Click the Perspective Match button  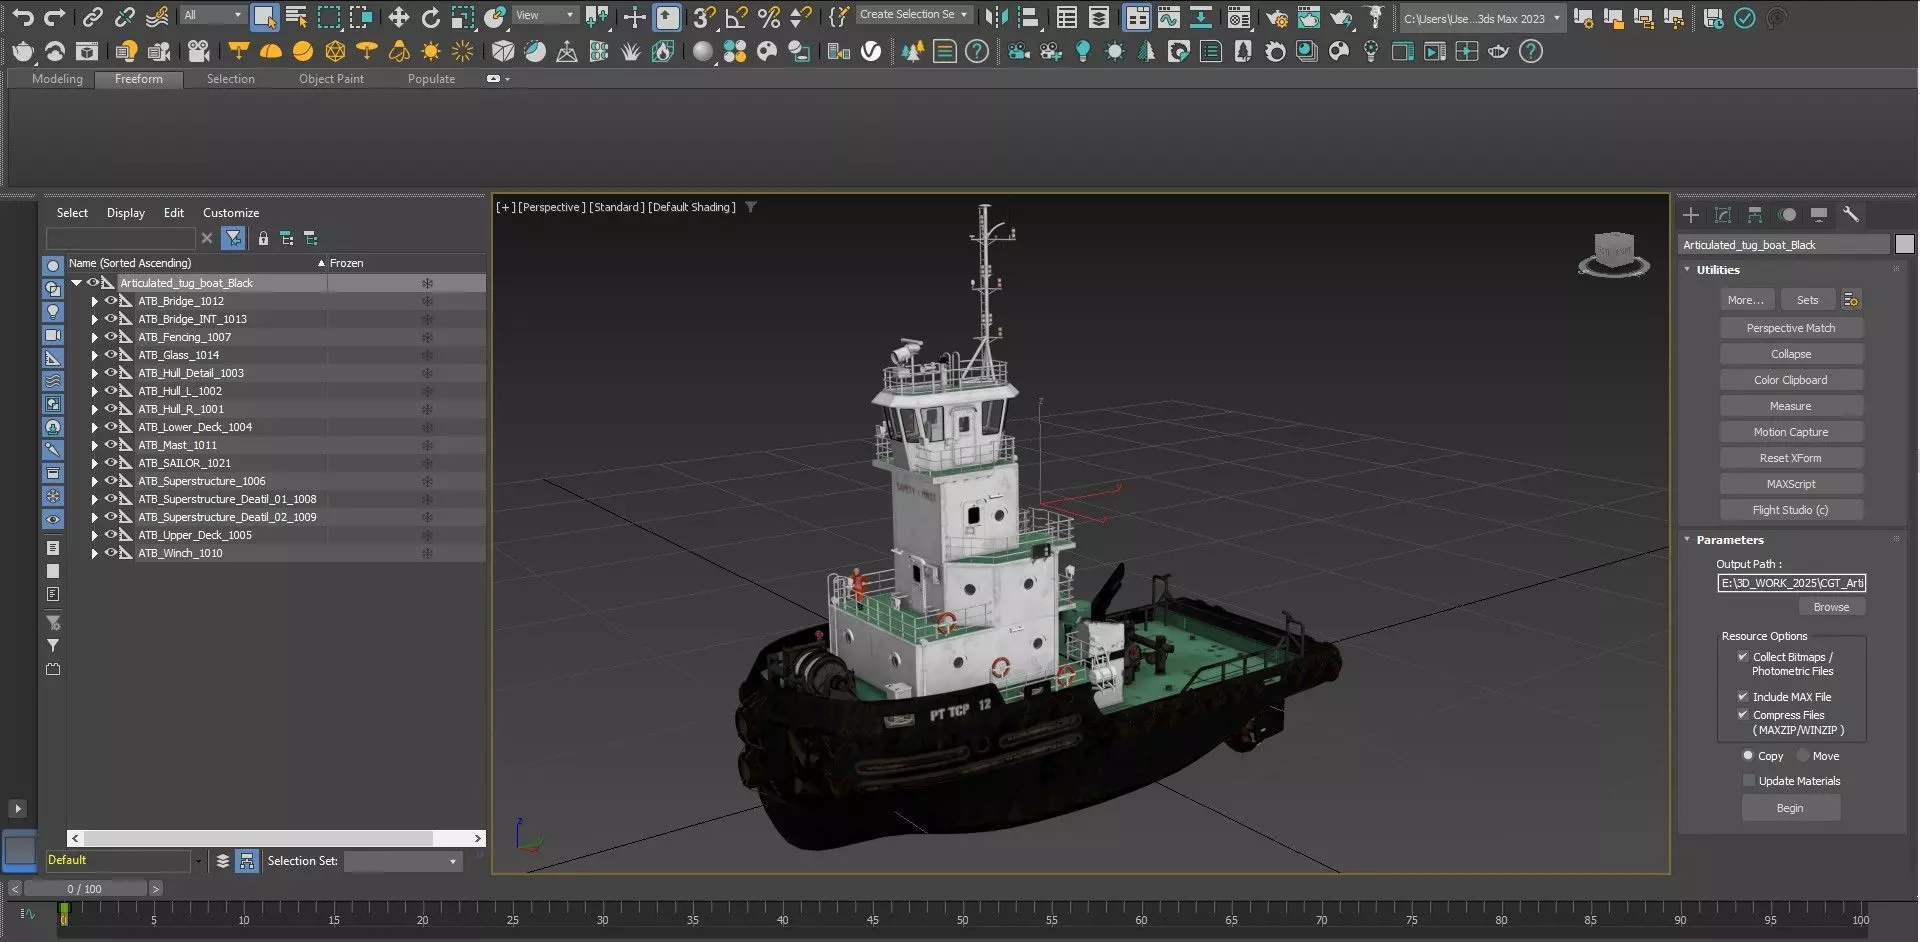coord(1791,328)
